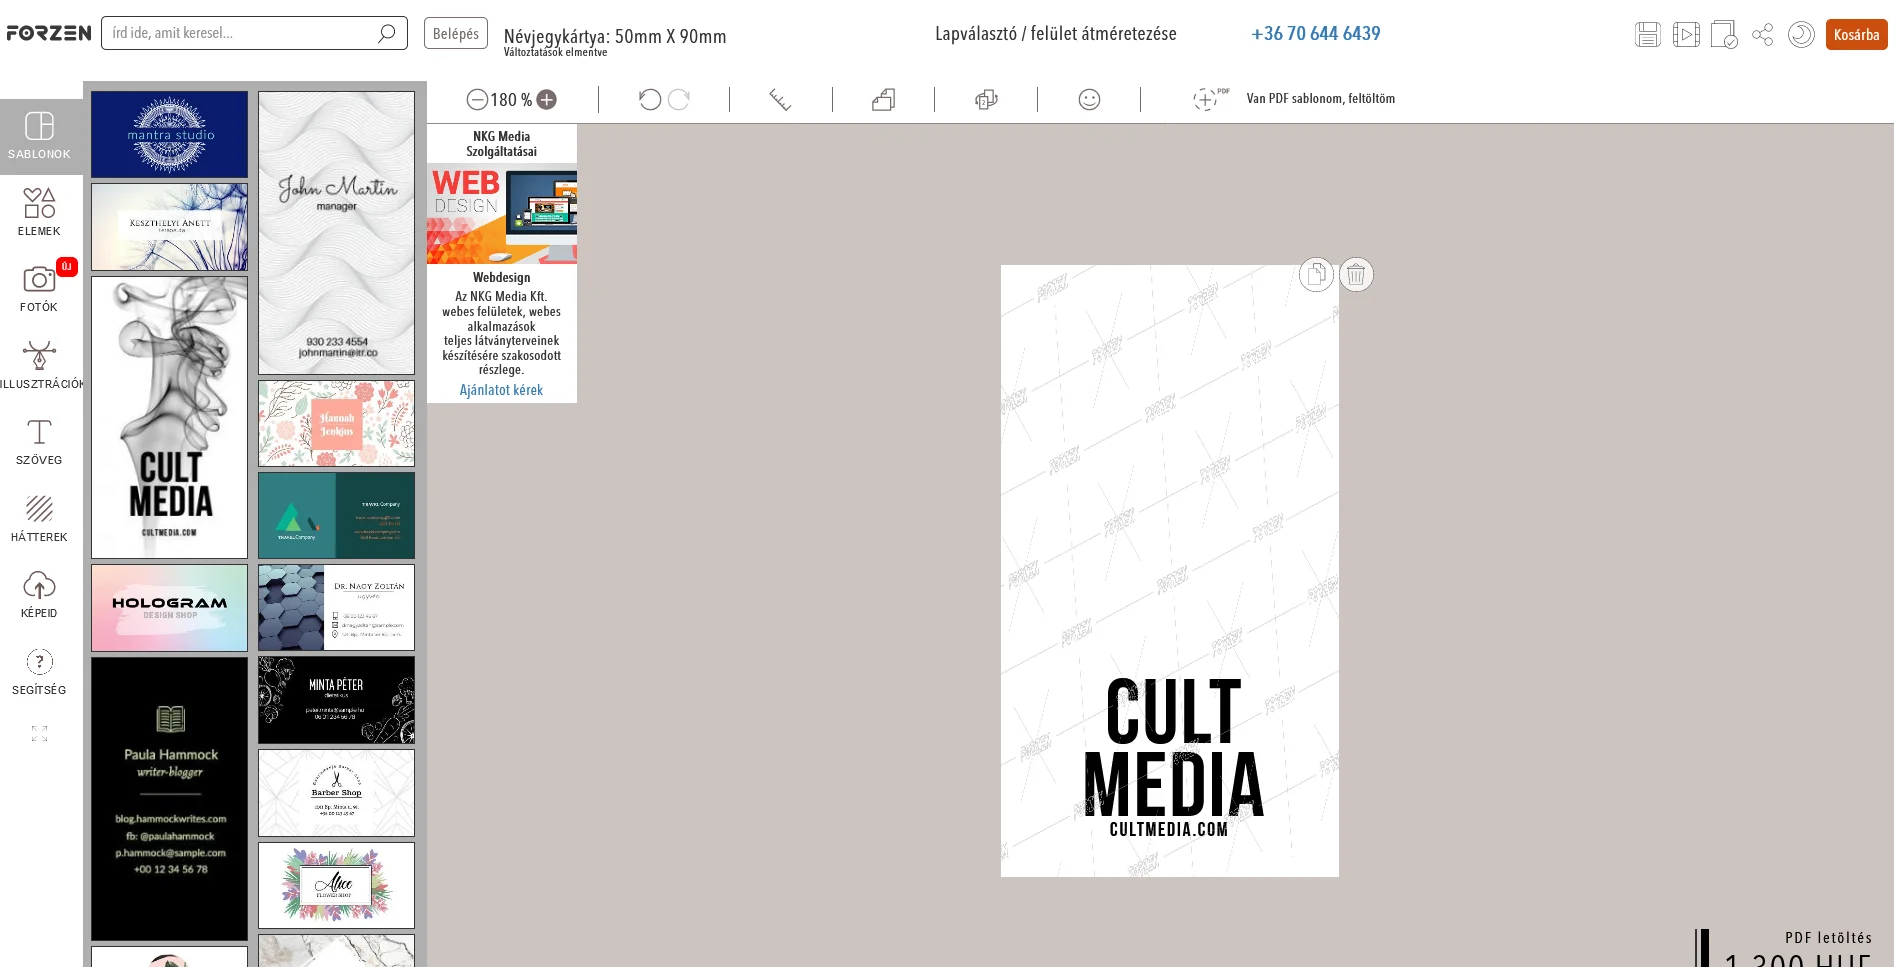Select the CULT text on canvas
1894x967 pixels.
pyautogui.click(x=1174, y=712)
